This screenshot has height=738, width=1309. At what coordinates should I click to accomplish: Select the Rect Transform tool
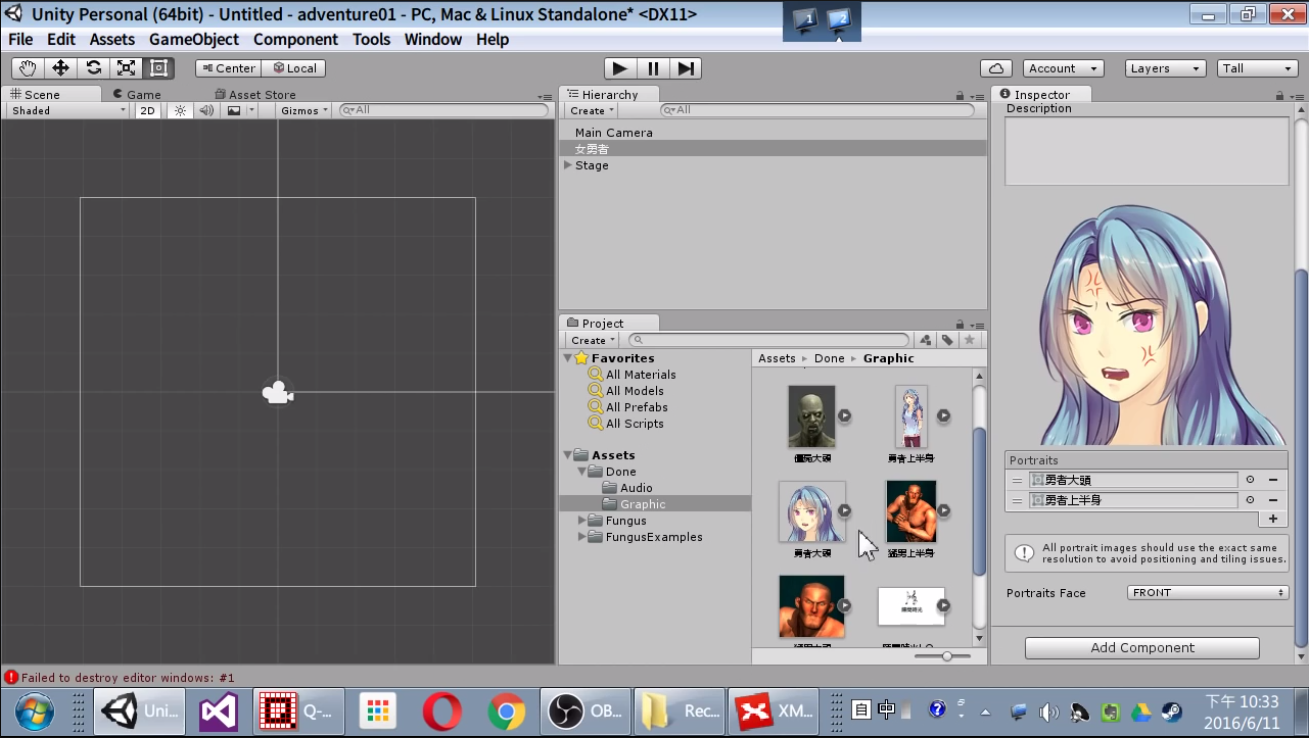tap(158, 68)
